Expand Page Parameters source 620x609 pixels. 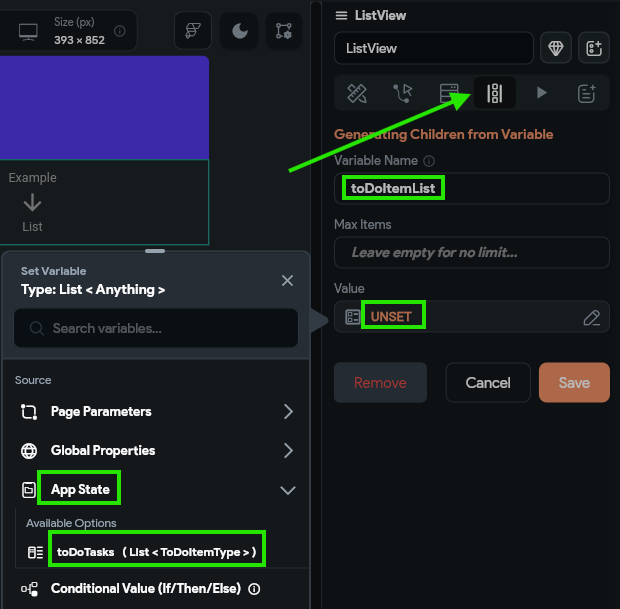157,412
